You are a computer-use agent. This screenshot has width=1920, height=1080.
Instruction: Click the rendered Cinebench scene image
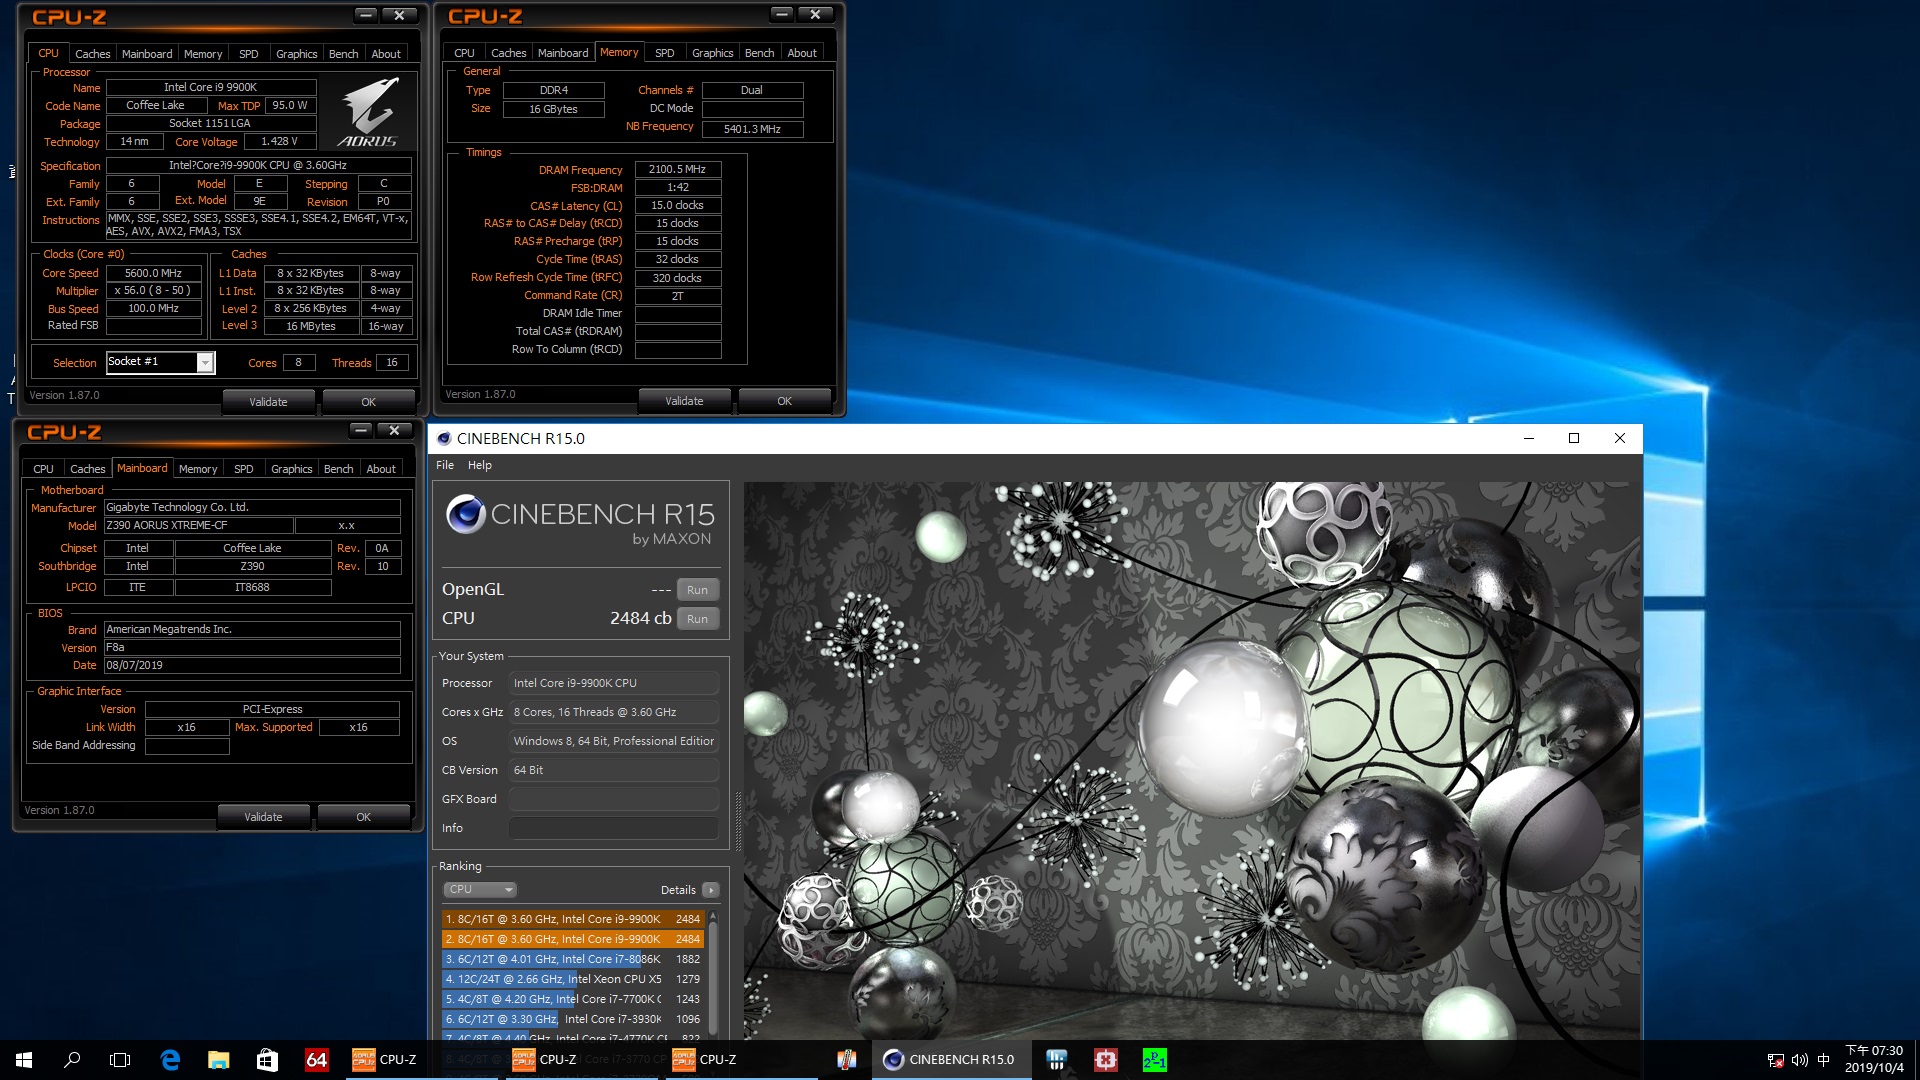point(1191,760)
